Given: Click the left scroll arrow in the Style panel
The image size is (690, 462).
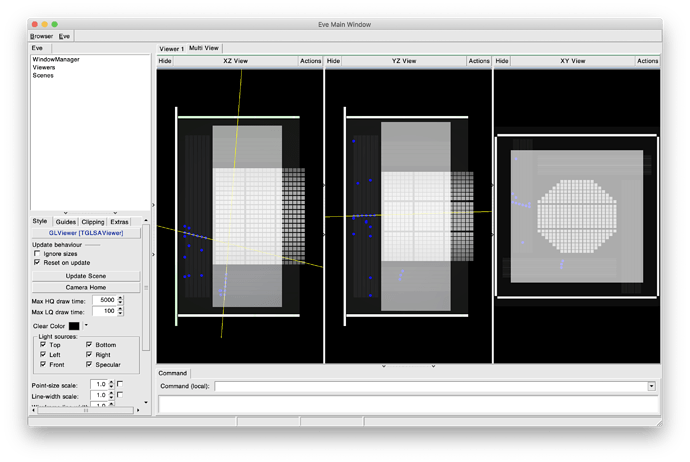Looking at the screenshot, I should pos(34,410).
